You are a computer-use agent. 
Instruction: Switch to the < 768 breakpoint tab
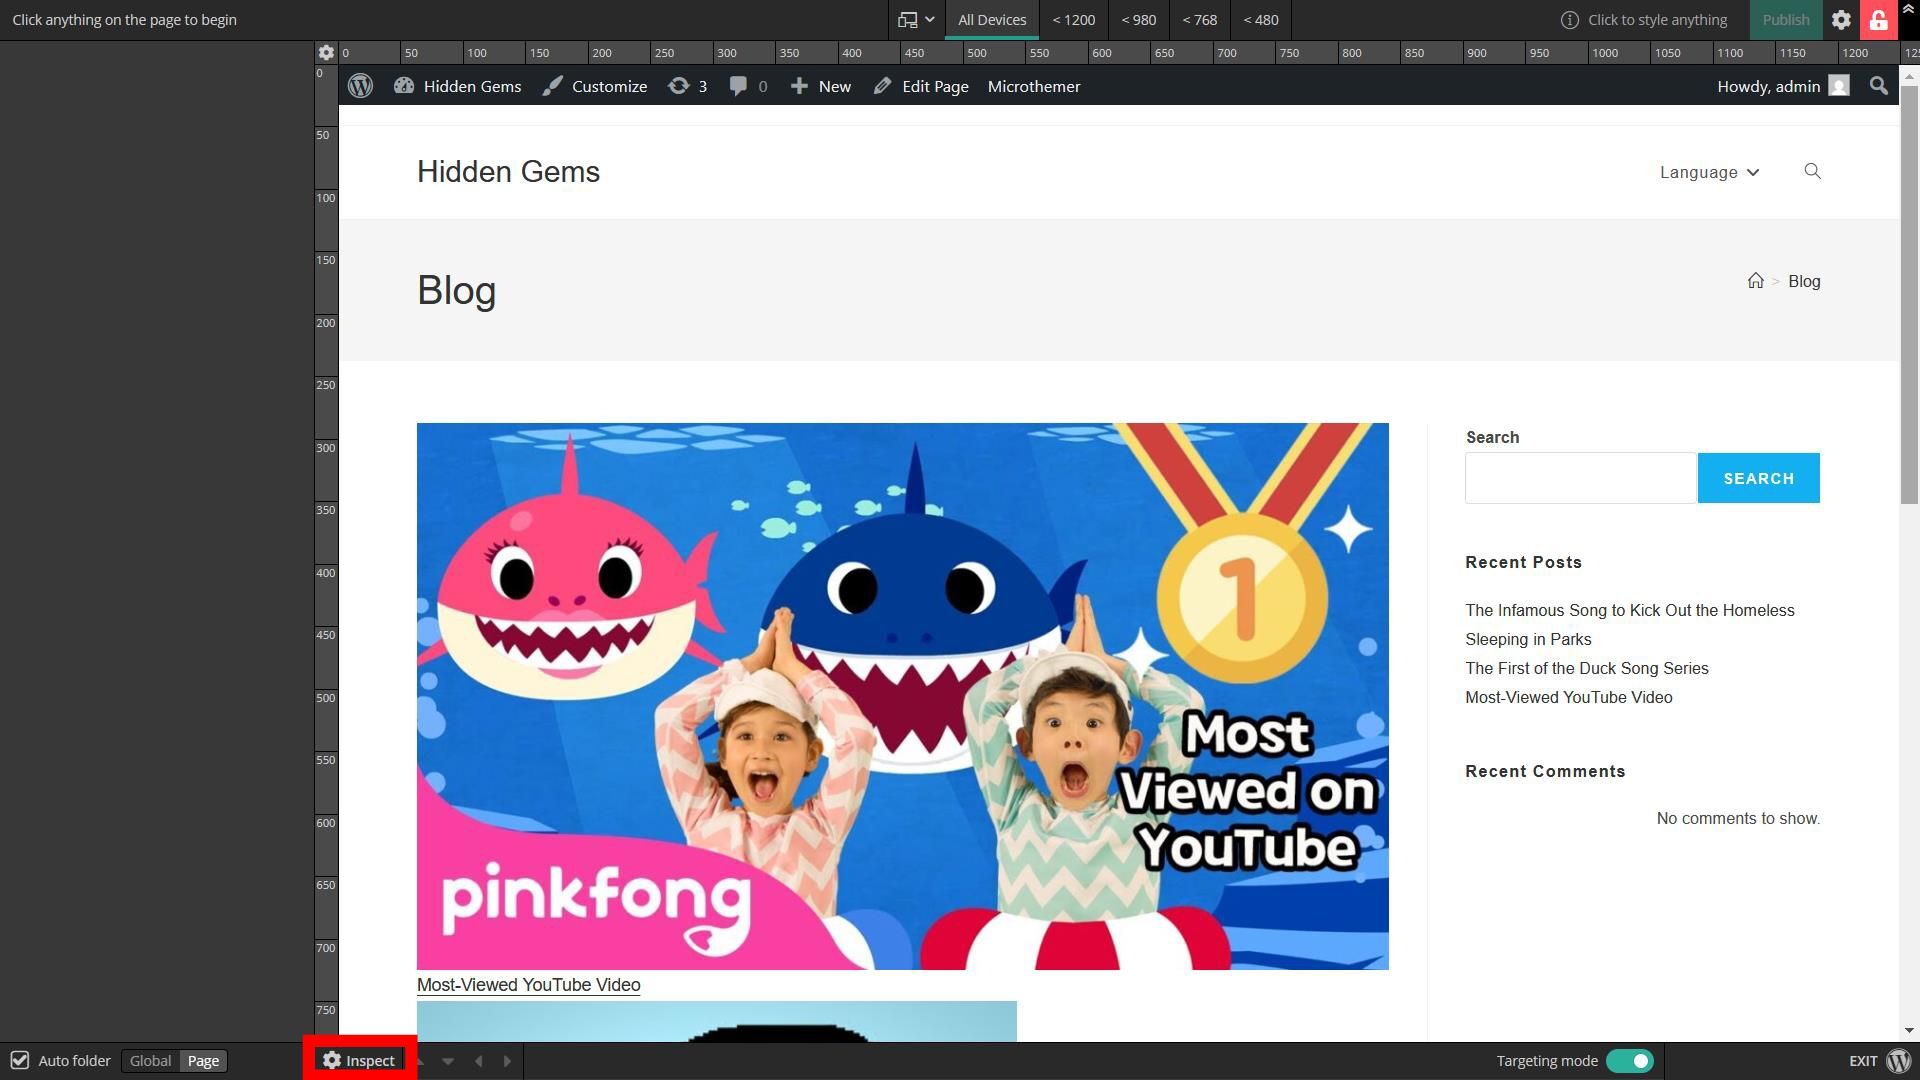pyautogui.click(x=1199, y=20)
